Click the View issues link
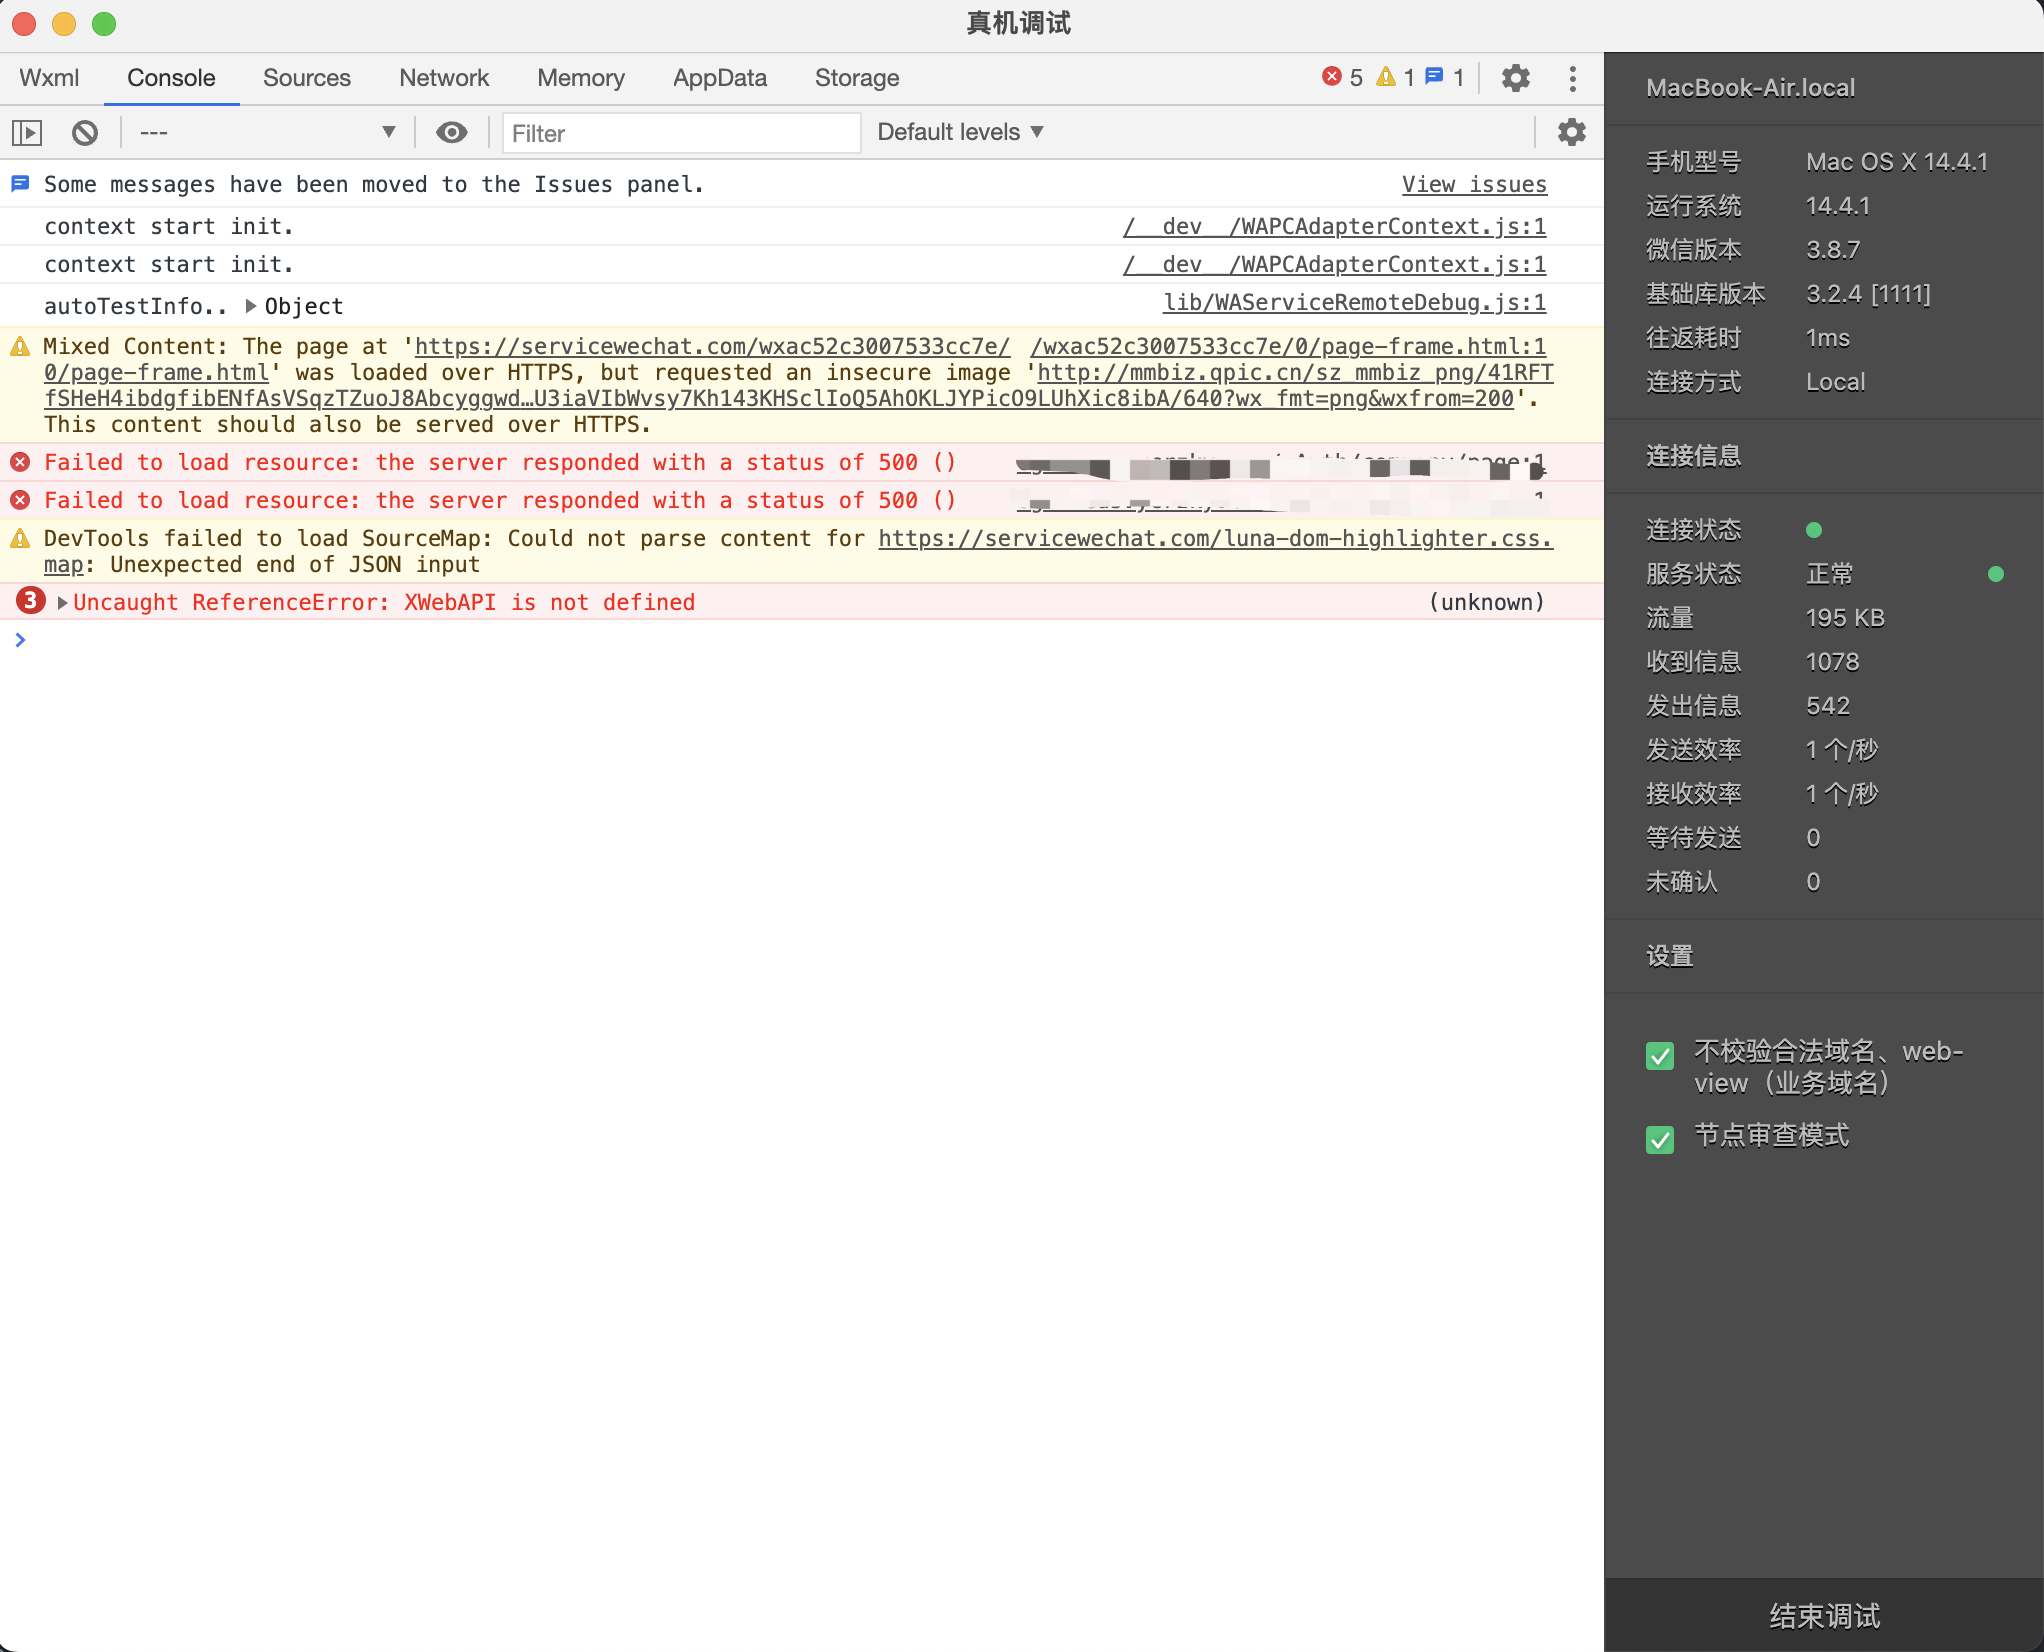Viewport: 2044px width, 1652px height. 1473,184
